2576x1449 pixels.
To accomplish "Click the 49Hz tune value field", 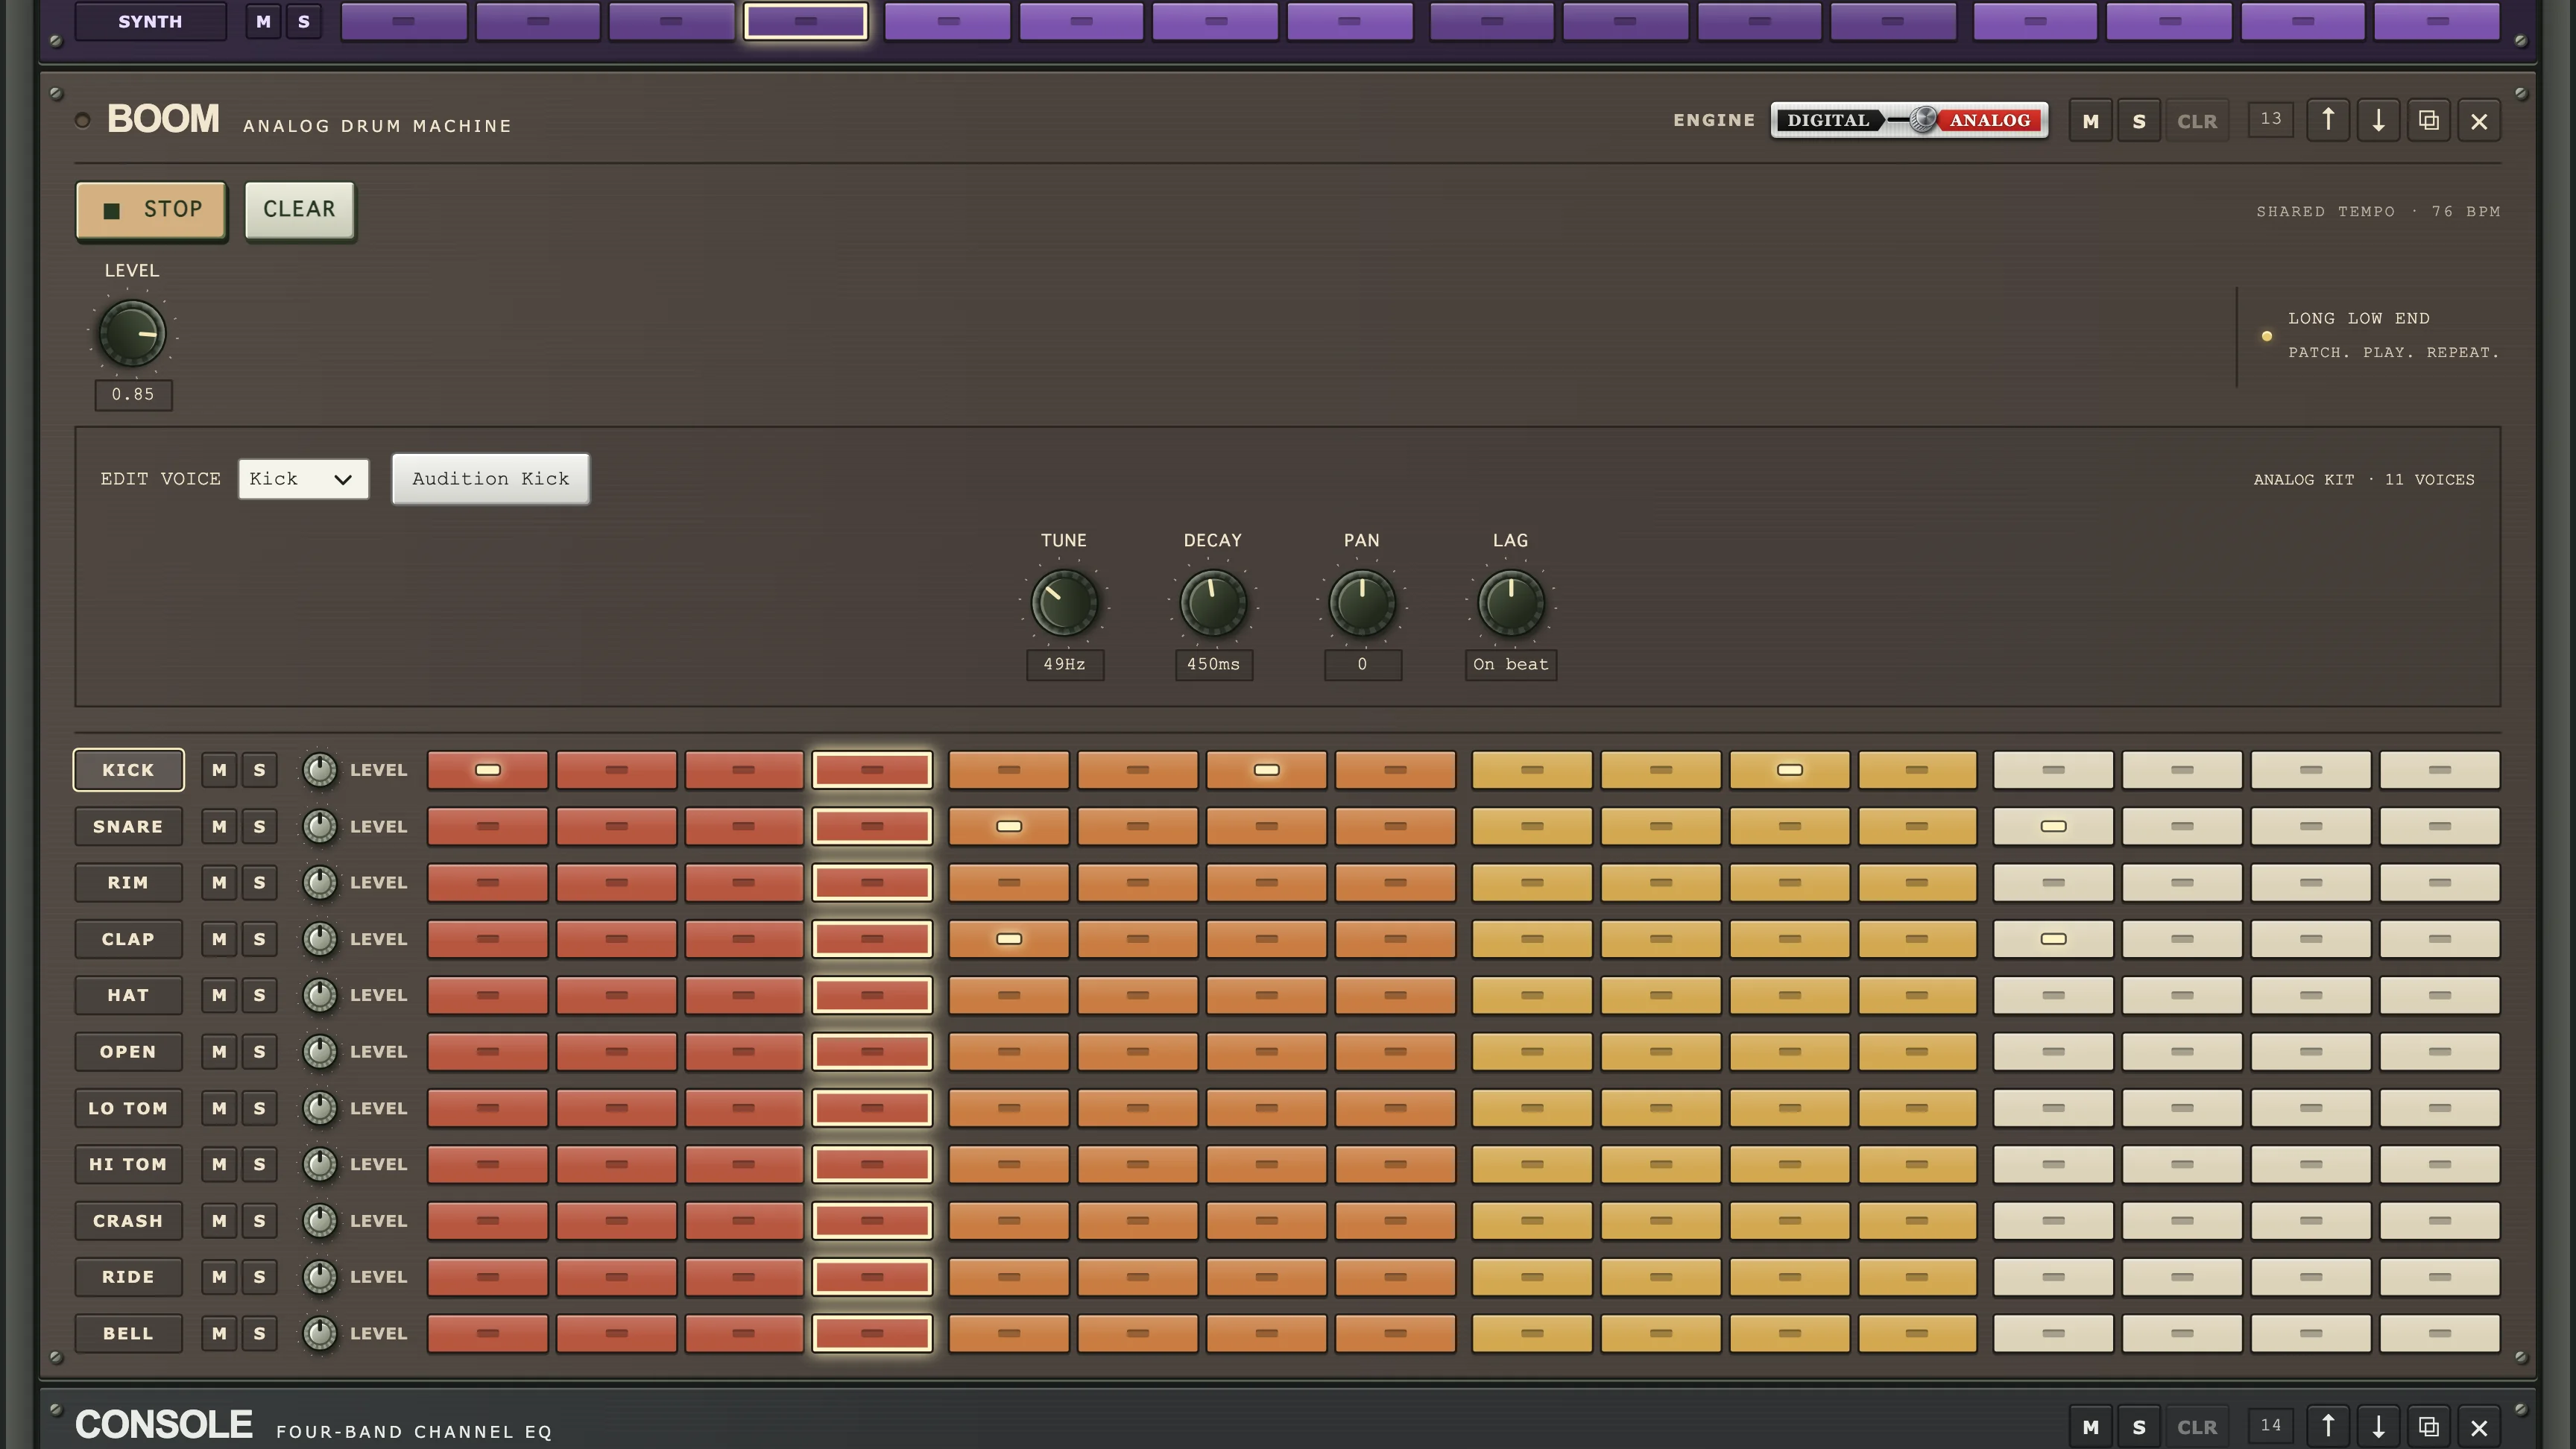I will pos(1065,665).
